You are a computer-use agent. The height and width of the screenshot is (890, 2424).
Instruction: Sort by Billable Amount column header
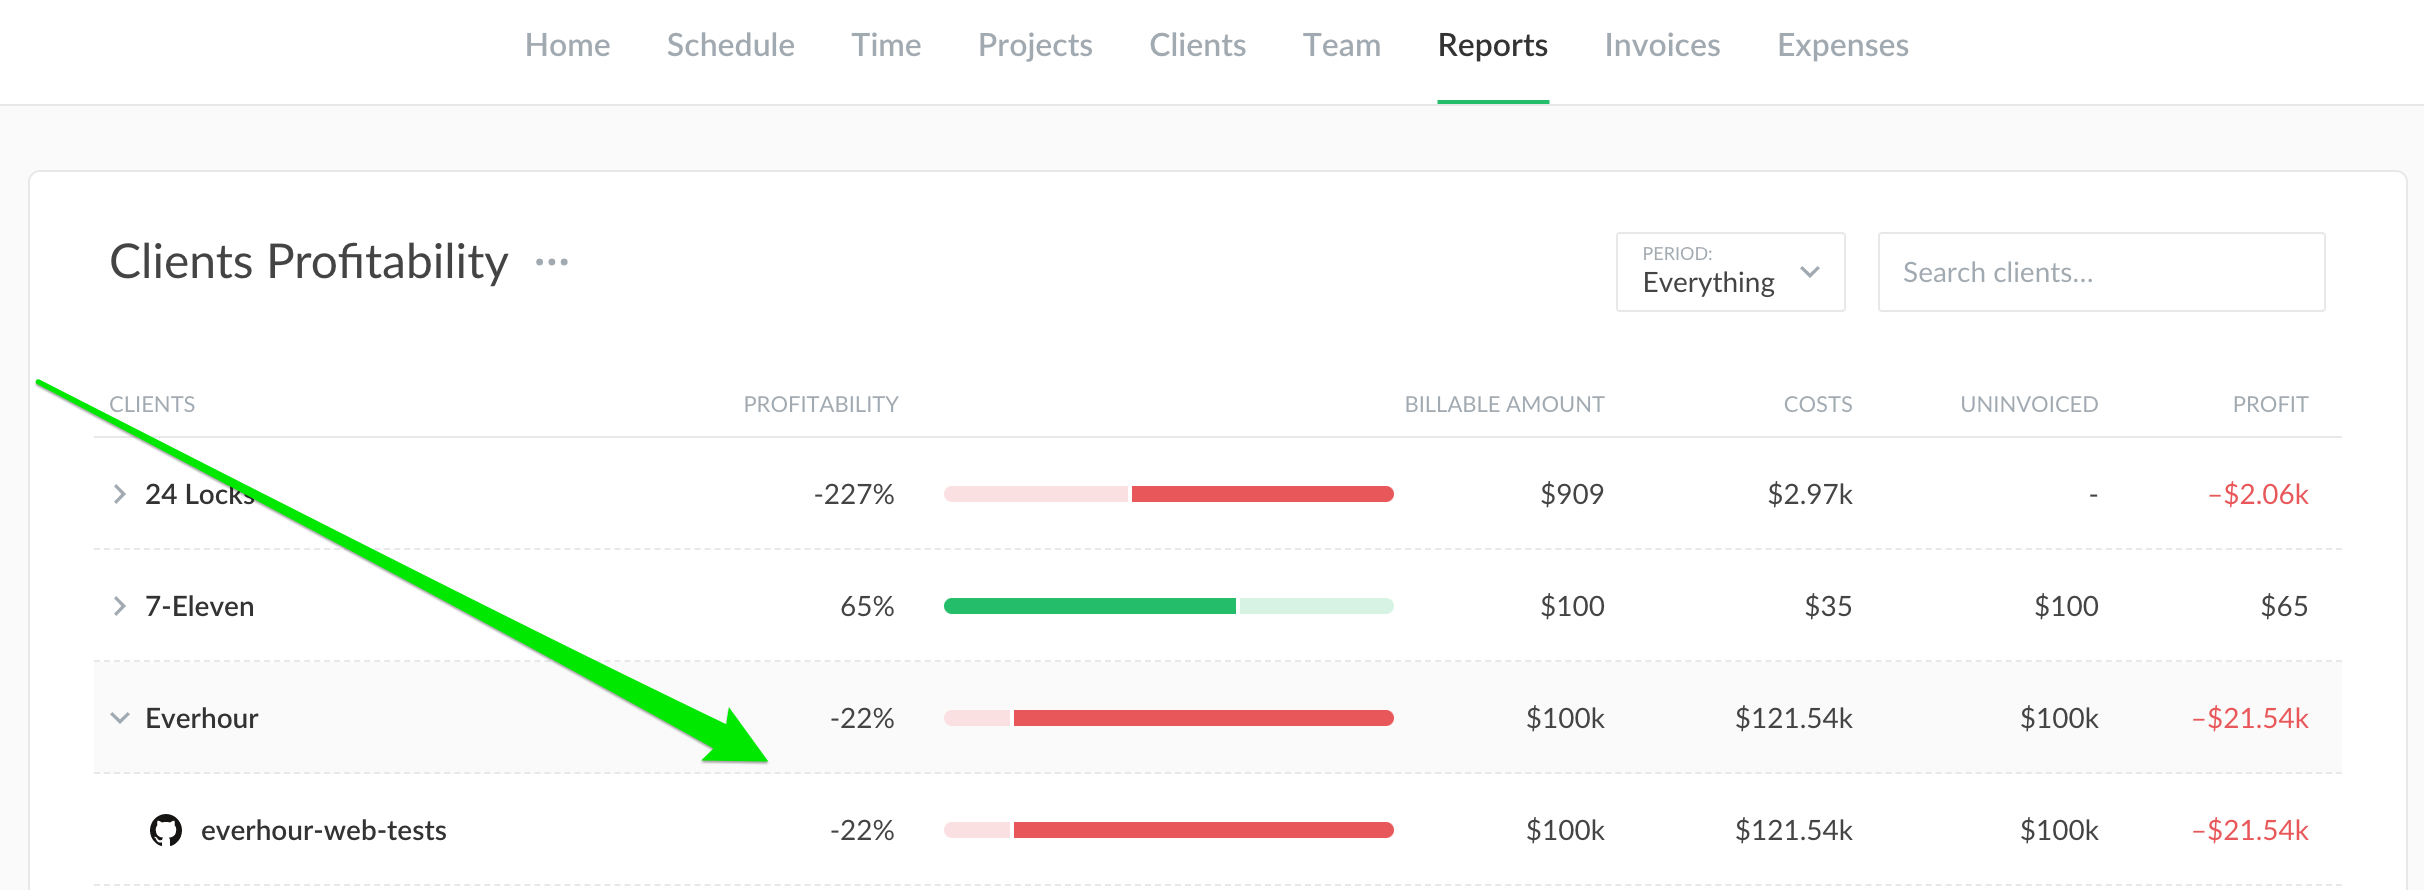point(1504,404)
